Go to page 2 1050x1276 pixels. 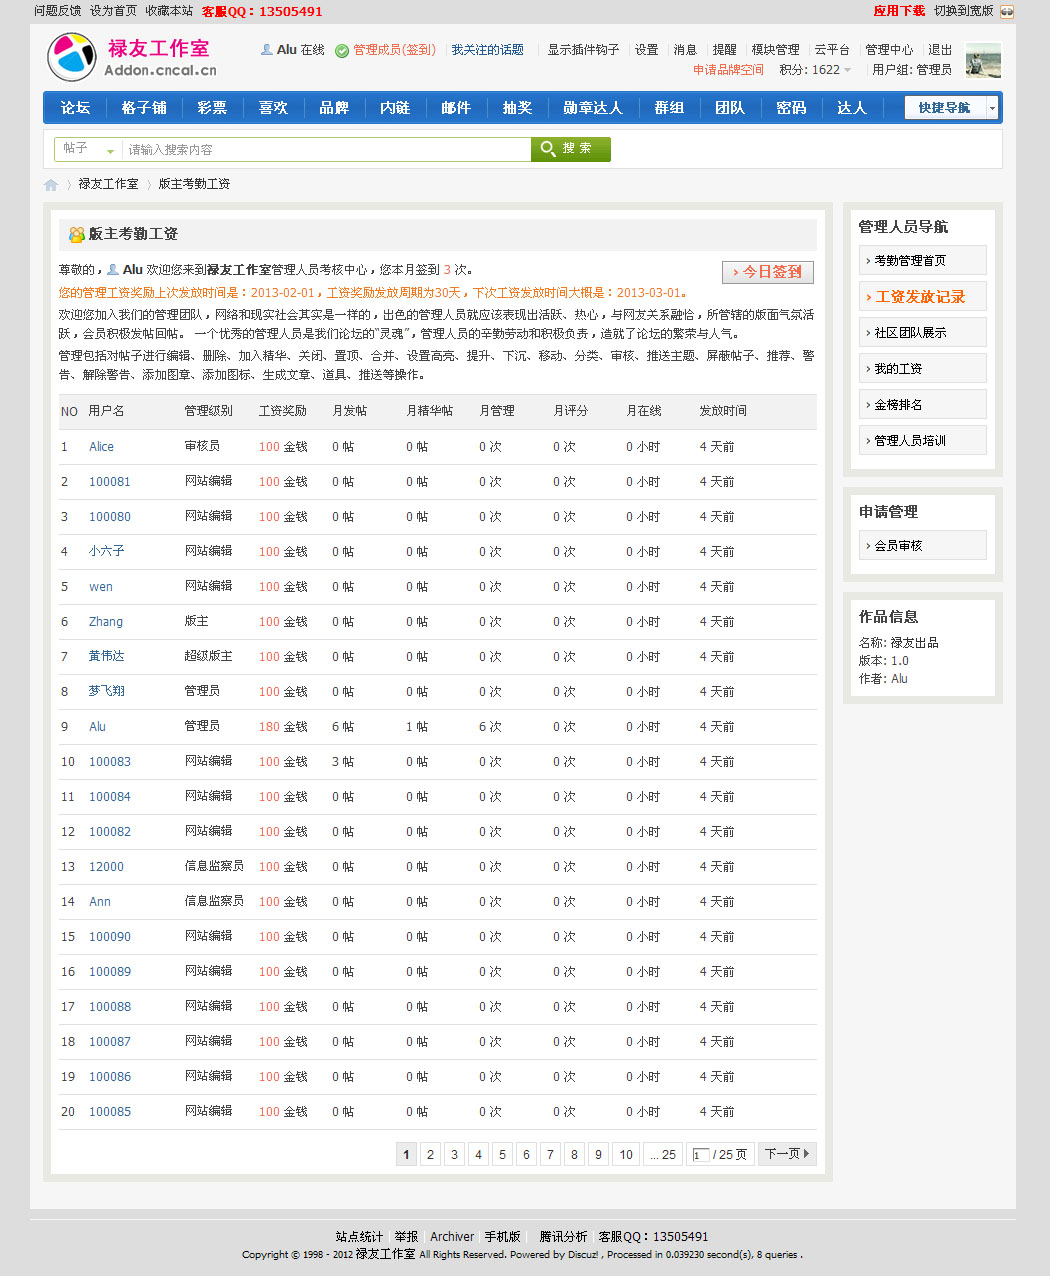click(x=430, y=1154)
